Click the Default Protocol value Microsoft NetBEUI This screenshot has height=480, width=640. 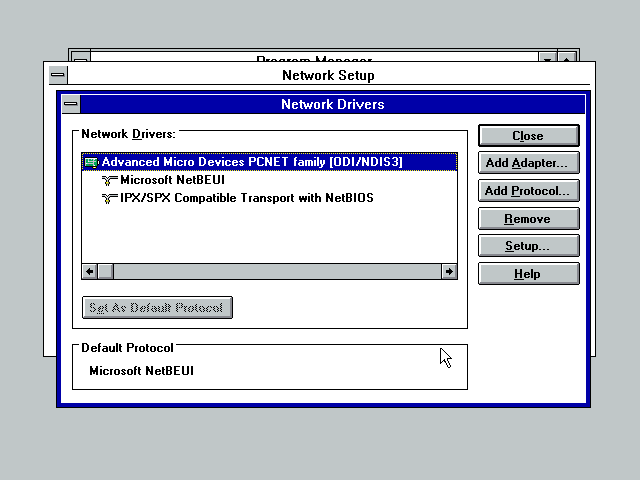coord(141,371)
